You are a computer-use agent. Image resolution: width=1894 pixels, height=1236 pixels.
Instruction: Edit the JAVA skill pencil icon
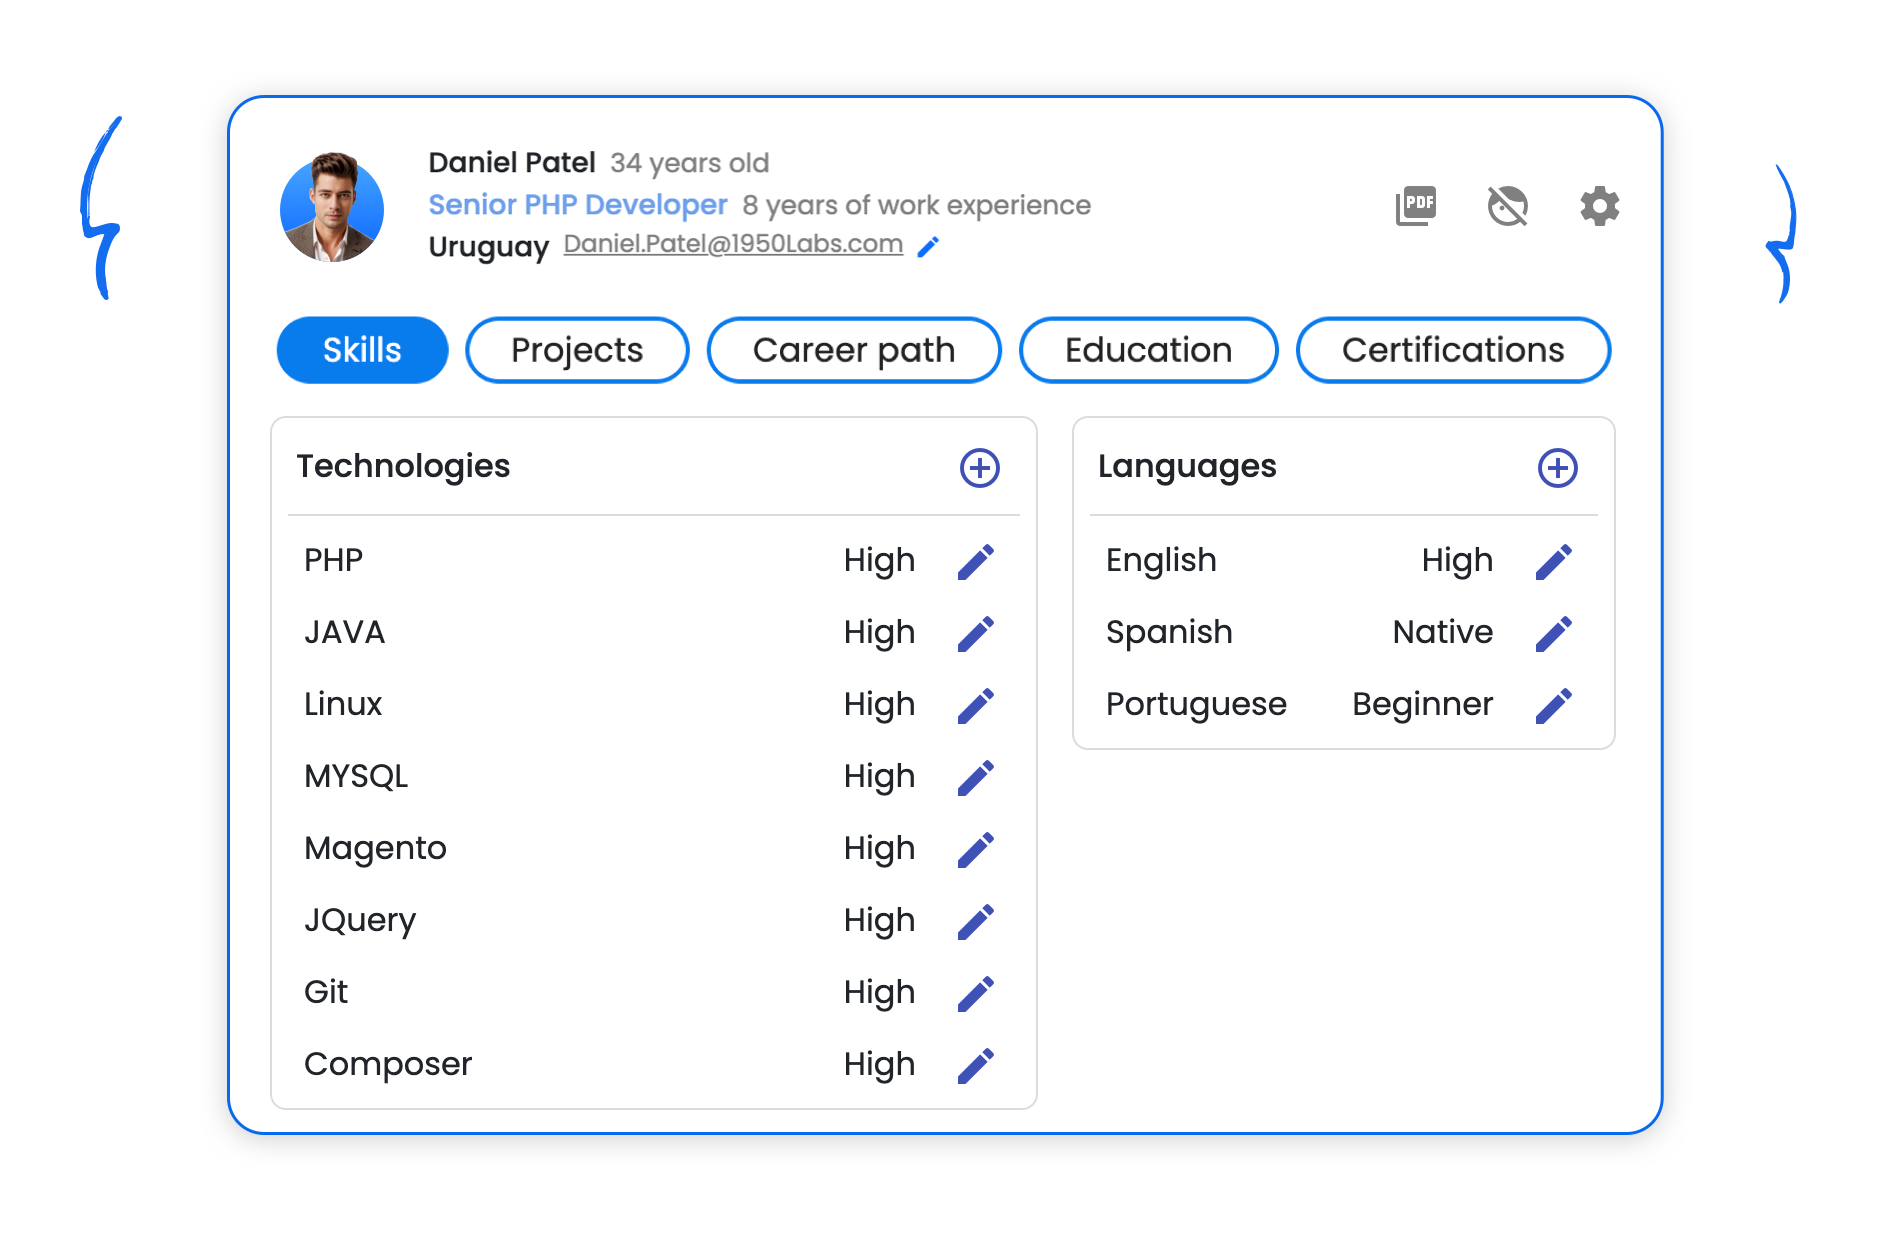(975, 634)
